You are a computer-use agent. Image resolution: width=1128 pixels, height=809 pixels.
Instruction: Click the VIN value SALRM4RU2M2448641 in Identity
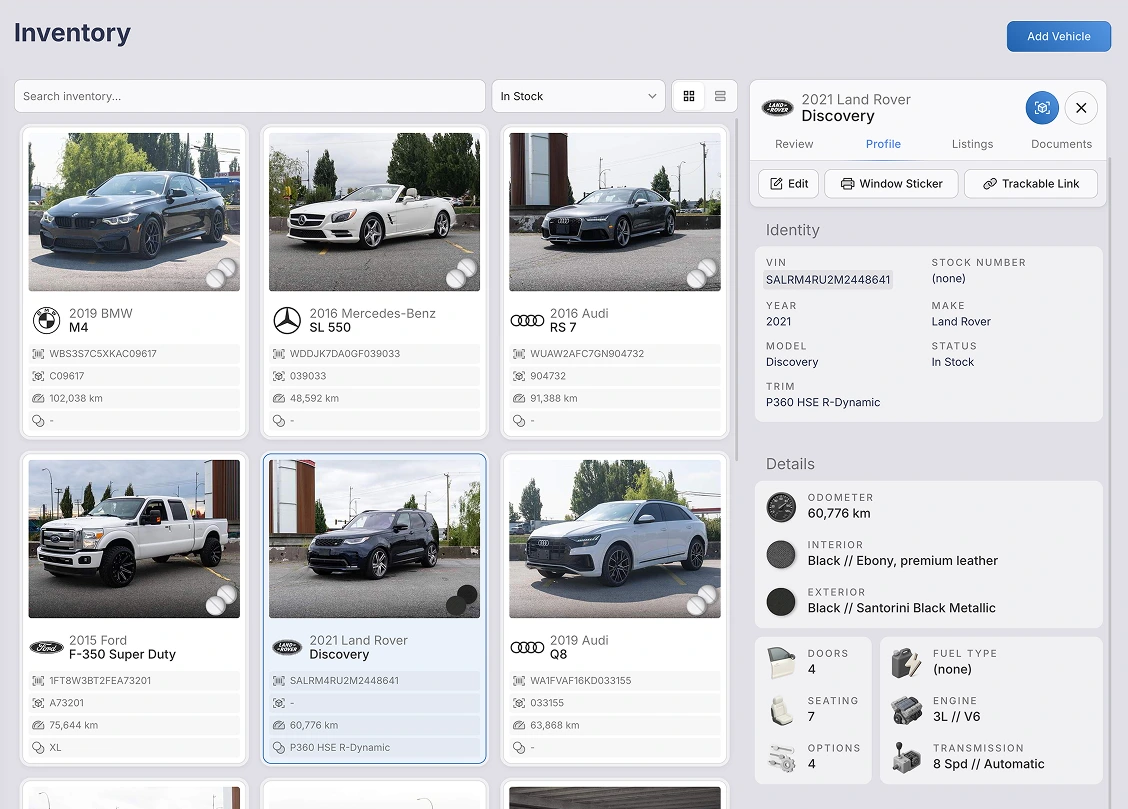828,280
